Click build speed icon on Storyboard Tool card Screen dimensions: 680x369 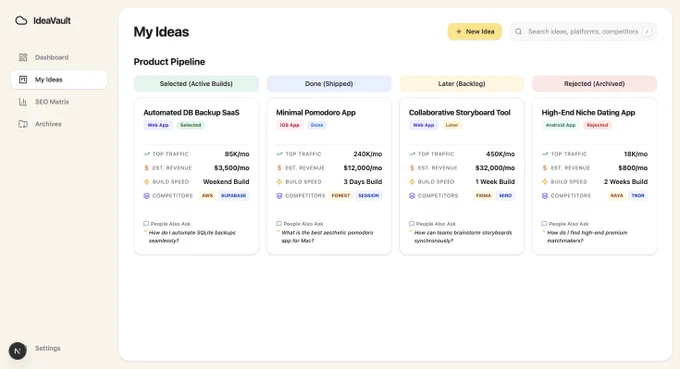pos(412,182)
